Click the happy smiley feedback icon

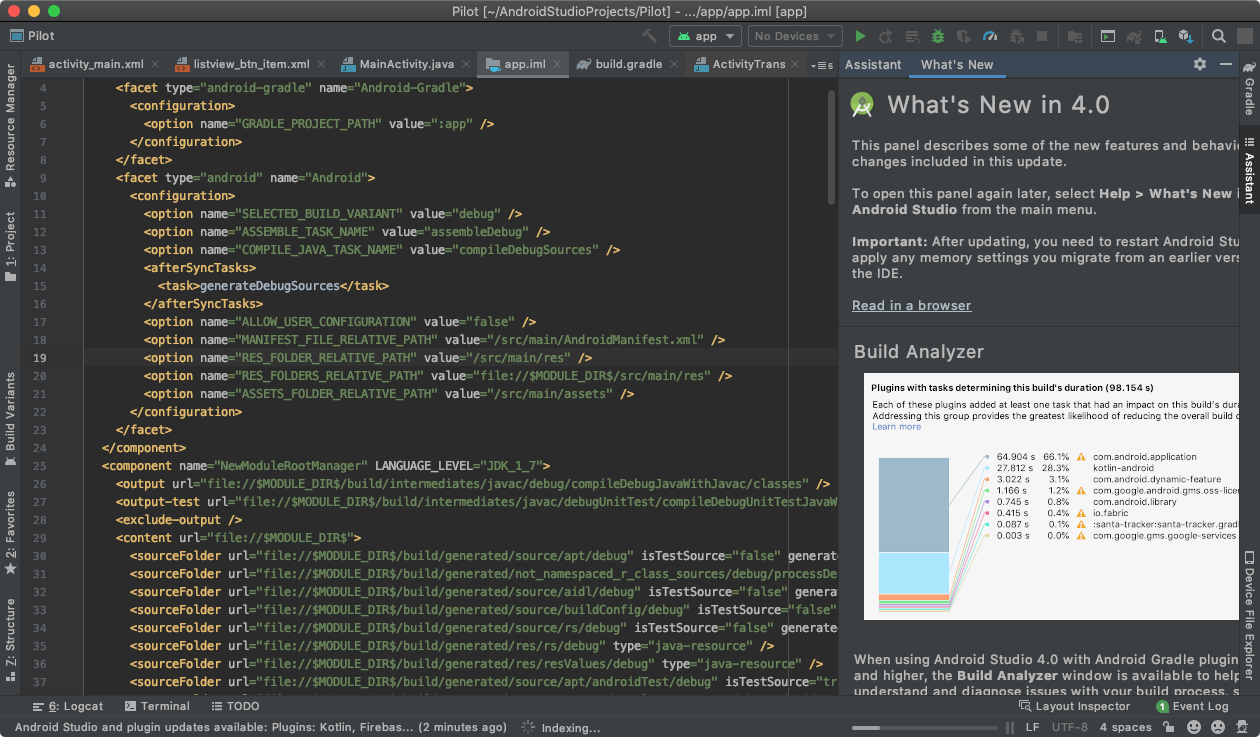1194,728
